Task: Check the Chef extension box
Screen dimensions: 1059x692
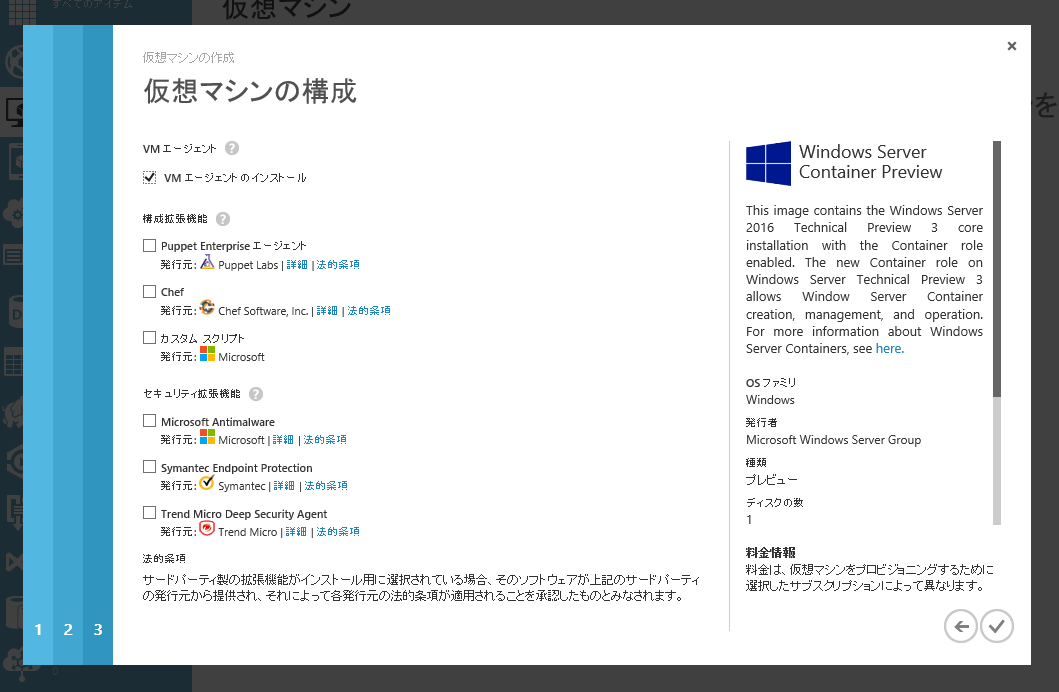Action: pyautogui.click(x=149, y=292)
